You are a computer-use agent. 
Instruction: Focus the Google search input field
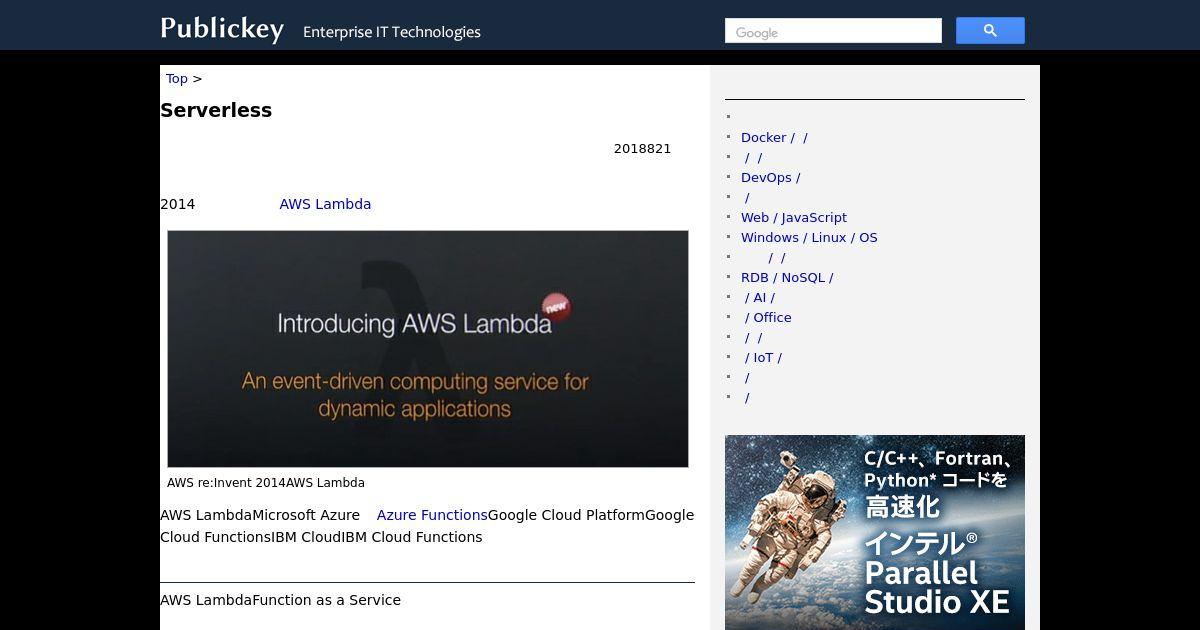click(833, 31)
